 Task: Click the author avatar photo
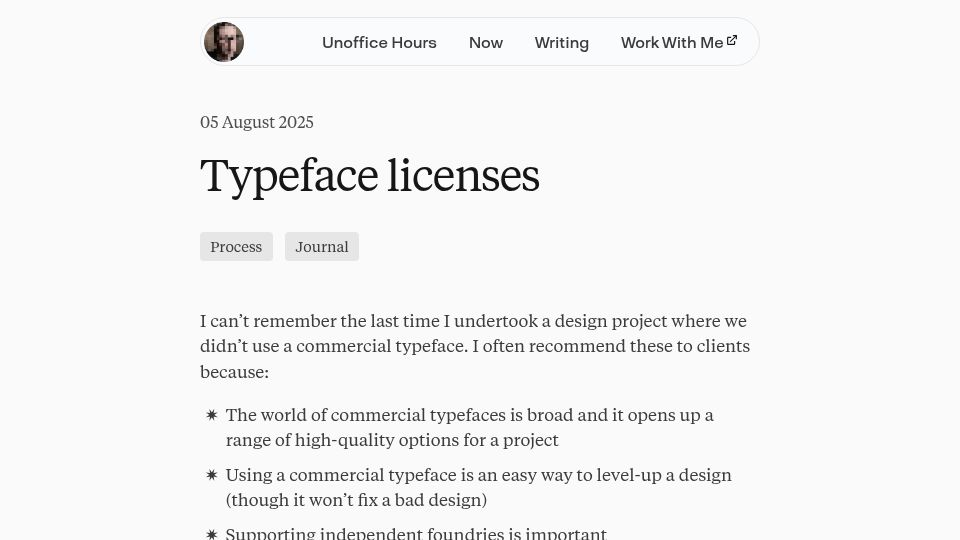[224, 42]
